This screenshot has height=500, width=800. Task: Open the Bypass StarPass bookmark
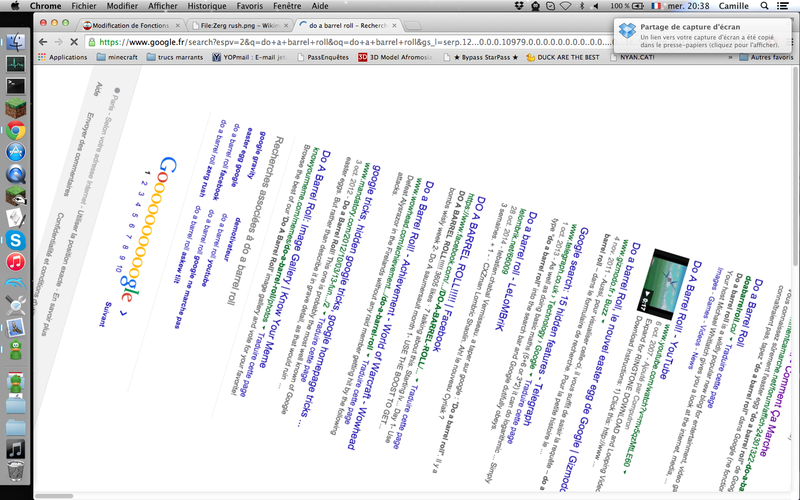(481, 57)
